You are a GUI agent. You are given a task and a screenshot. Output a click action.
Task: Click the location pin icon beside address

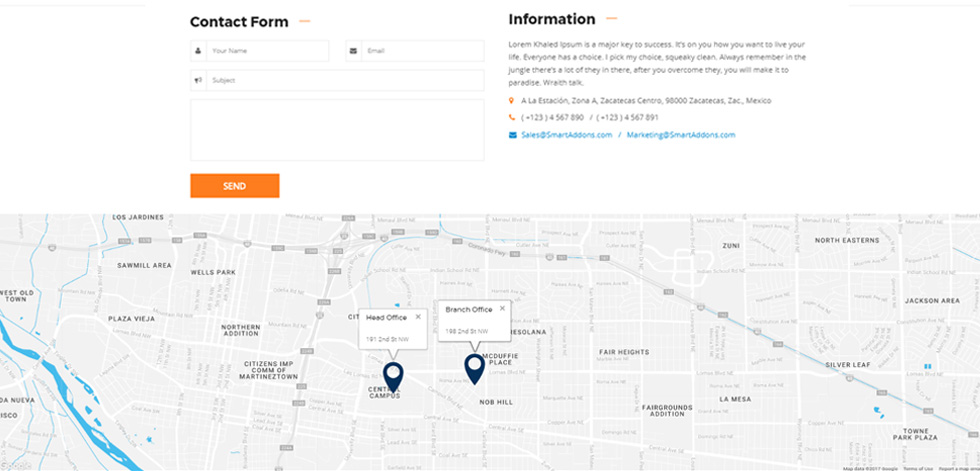511,100
